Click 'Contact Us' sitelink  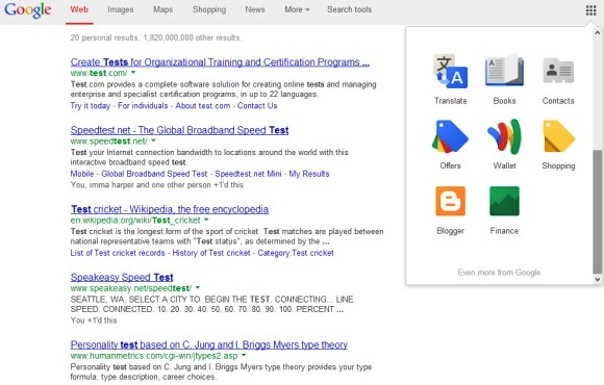257,106
